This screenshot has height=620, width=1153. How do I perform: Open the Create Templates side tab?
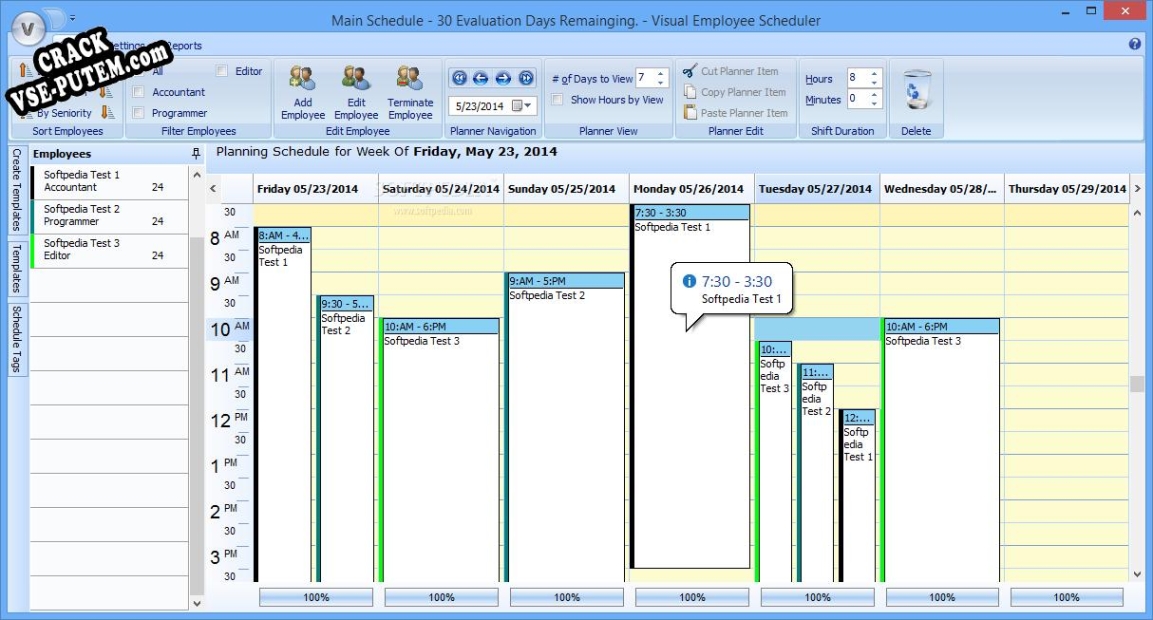click(x=17, y=190)
